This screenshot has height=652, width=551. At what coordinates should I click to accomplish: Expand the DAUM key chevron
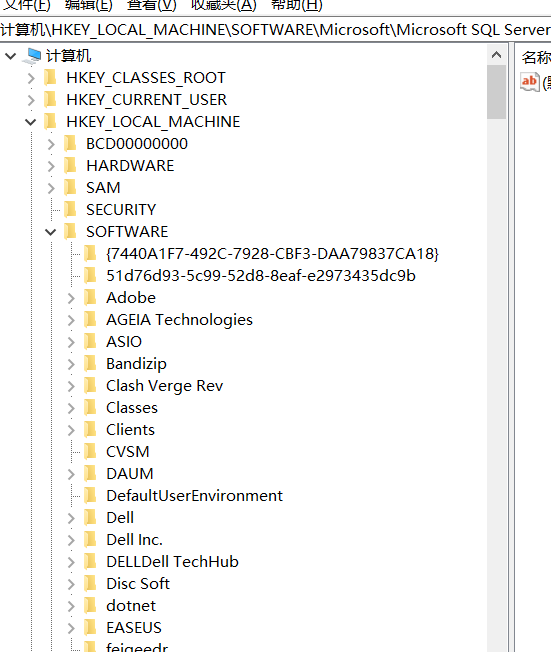coord(71,474)
